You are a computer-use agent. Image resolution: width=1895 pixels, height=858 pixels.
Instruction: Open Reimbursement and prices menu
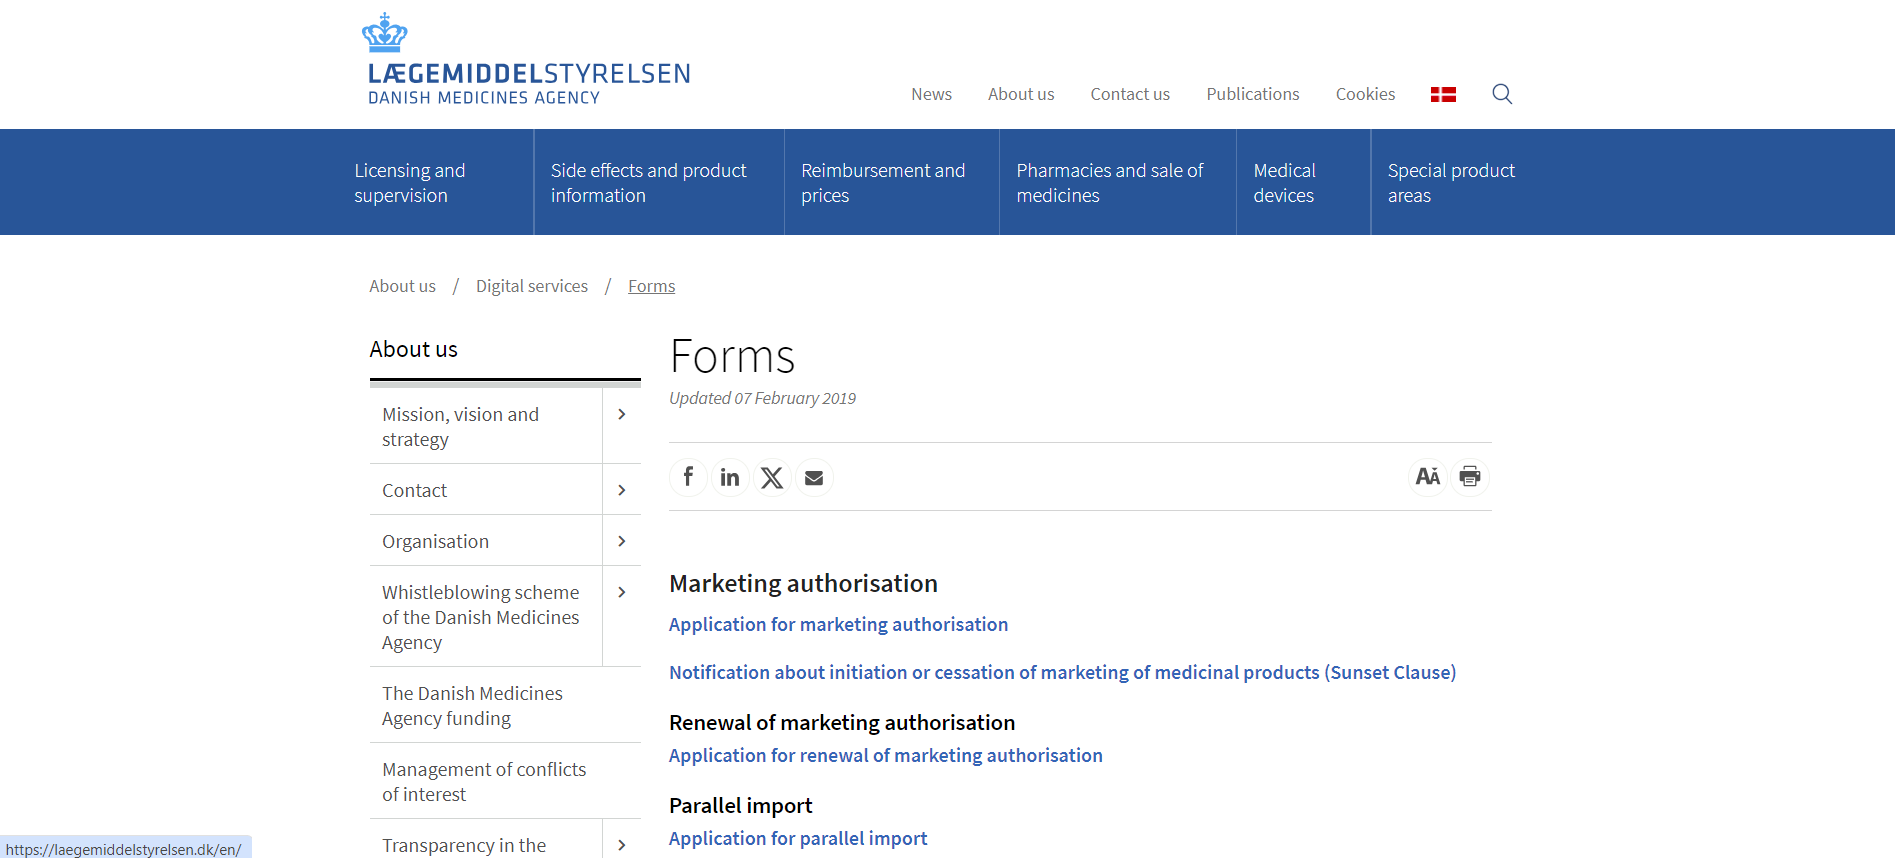click(x=882, y=183)
